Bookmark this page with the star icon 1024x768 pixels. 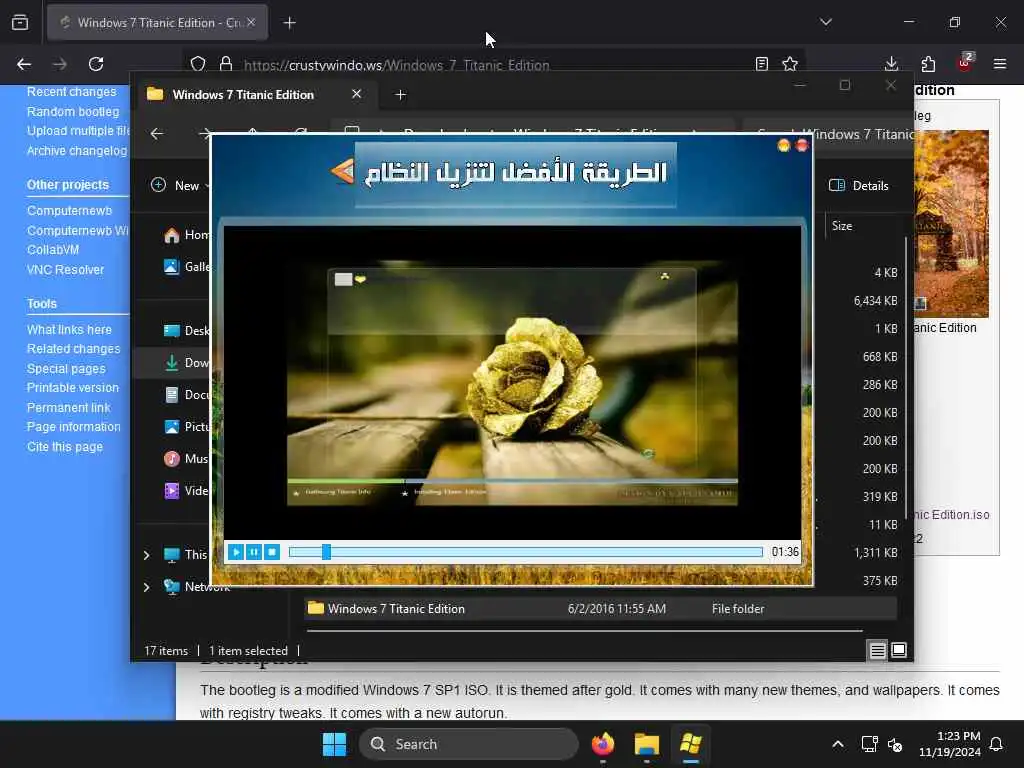click(790, 64)
